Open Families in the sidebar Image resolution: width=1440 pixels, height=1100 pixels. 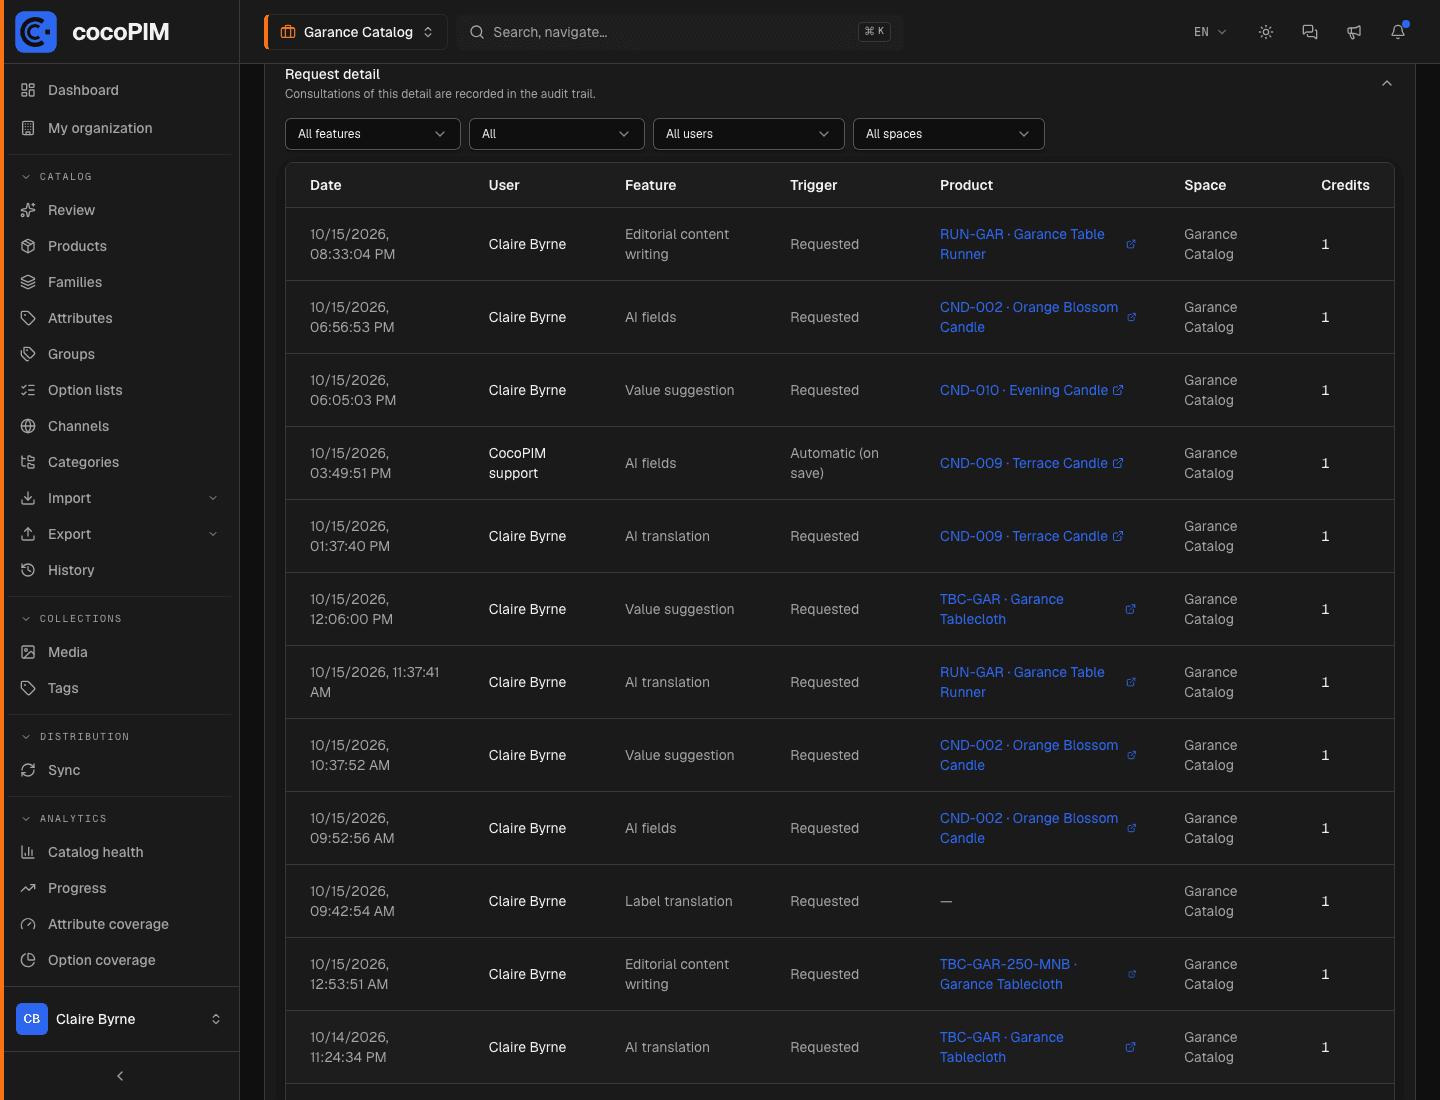click(120, 282)
